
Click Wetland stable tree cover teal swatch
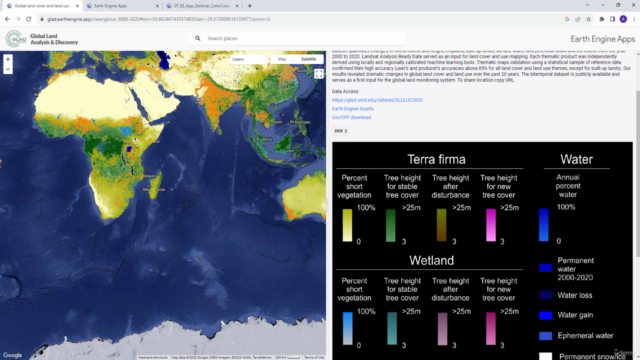click(x=392, y=329)
